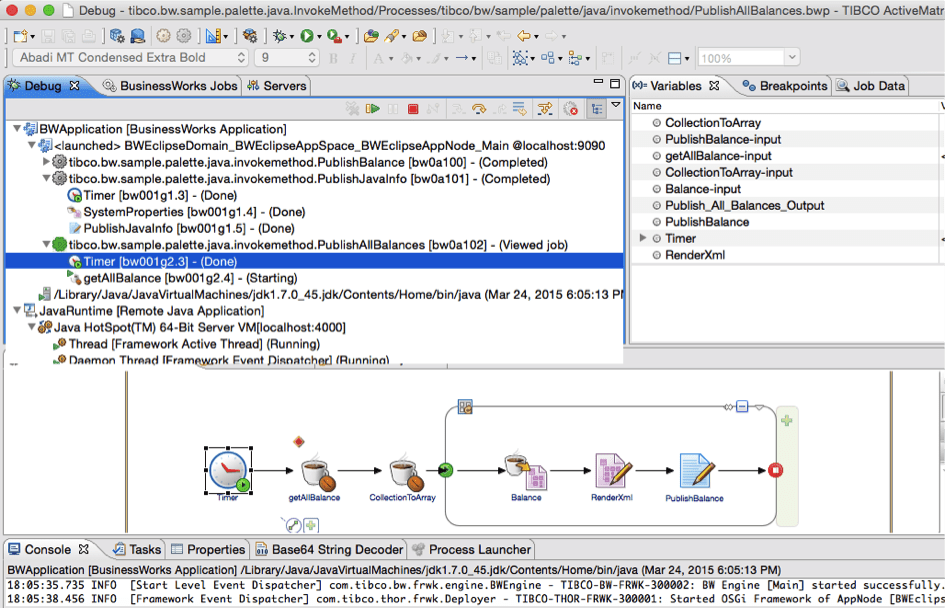Viewport: 945px width, 609px height.
Task: Open the zoom 100% combo box arrow
Action: pyautogui.click(x=792, y=58)
